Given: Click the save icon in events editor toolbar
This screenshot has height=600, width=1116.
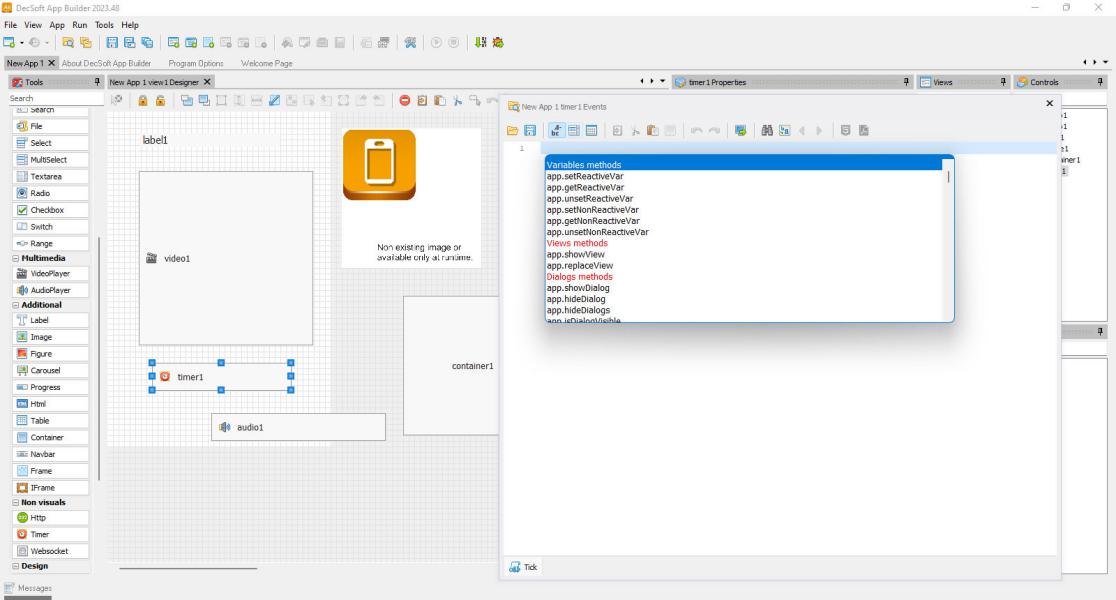Looking at the screenshot, I should pyautogui.click(x=530, y=130).
